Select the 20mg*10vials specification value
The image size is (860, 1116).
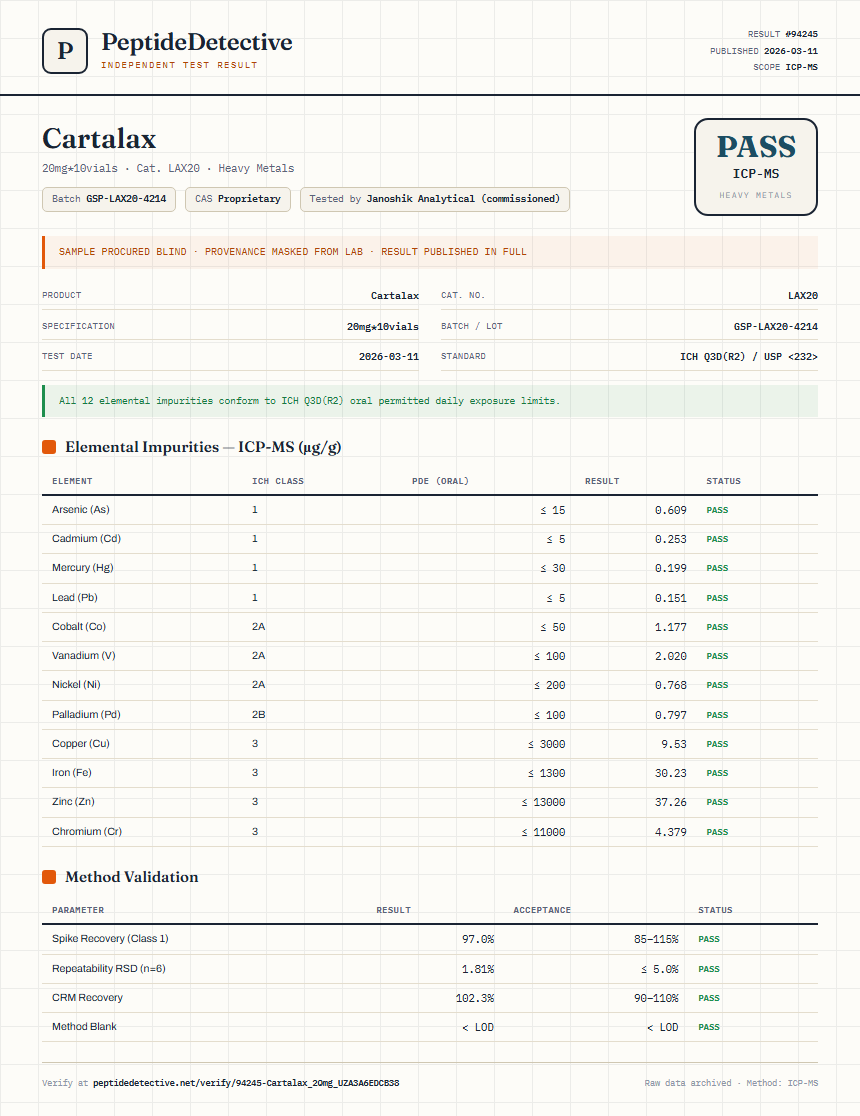click(x=382, y=327)
